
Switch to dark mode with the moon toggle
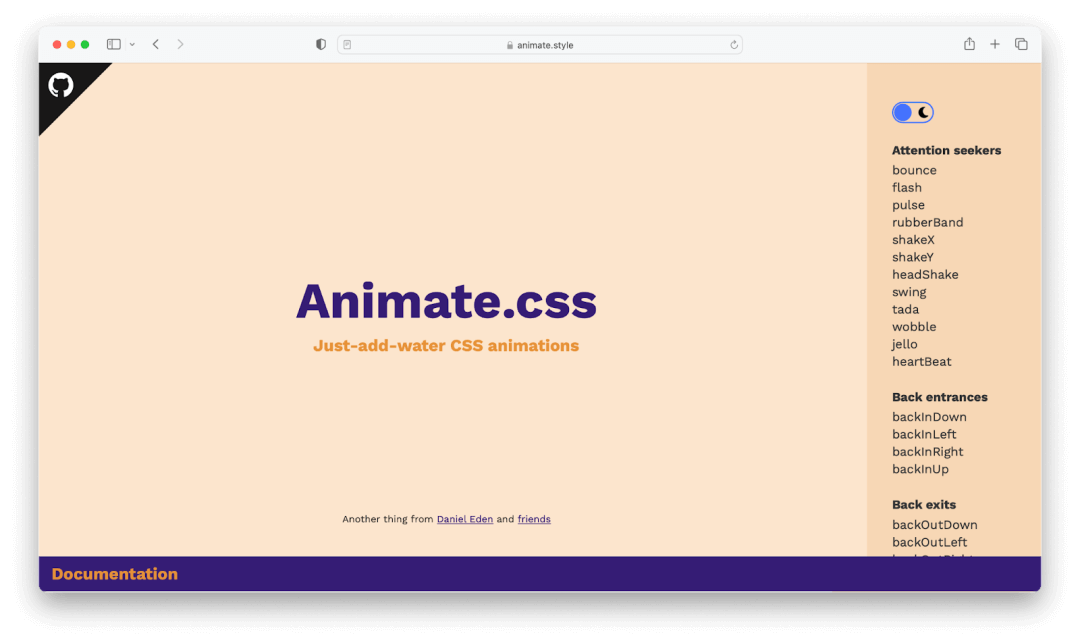coord(911,112)
